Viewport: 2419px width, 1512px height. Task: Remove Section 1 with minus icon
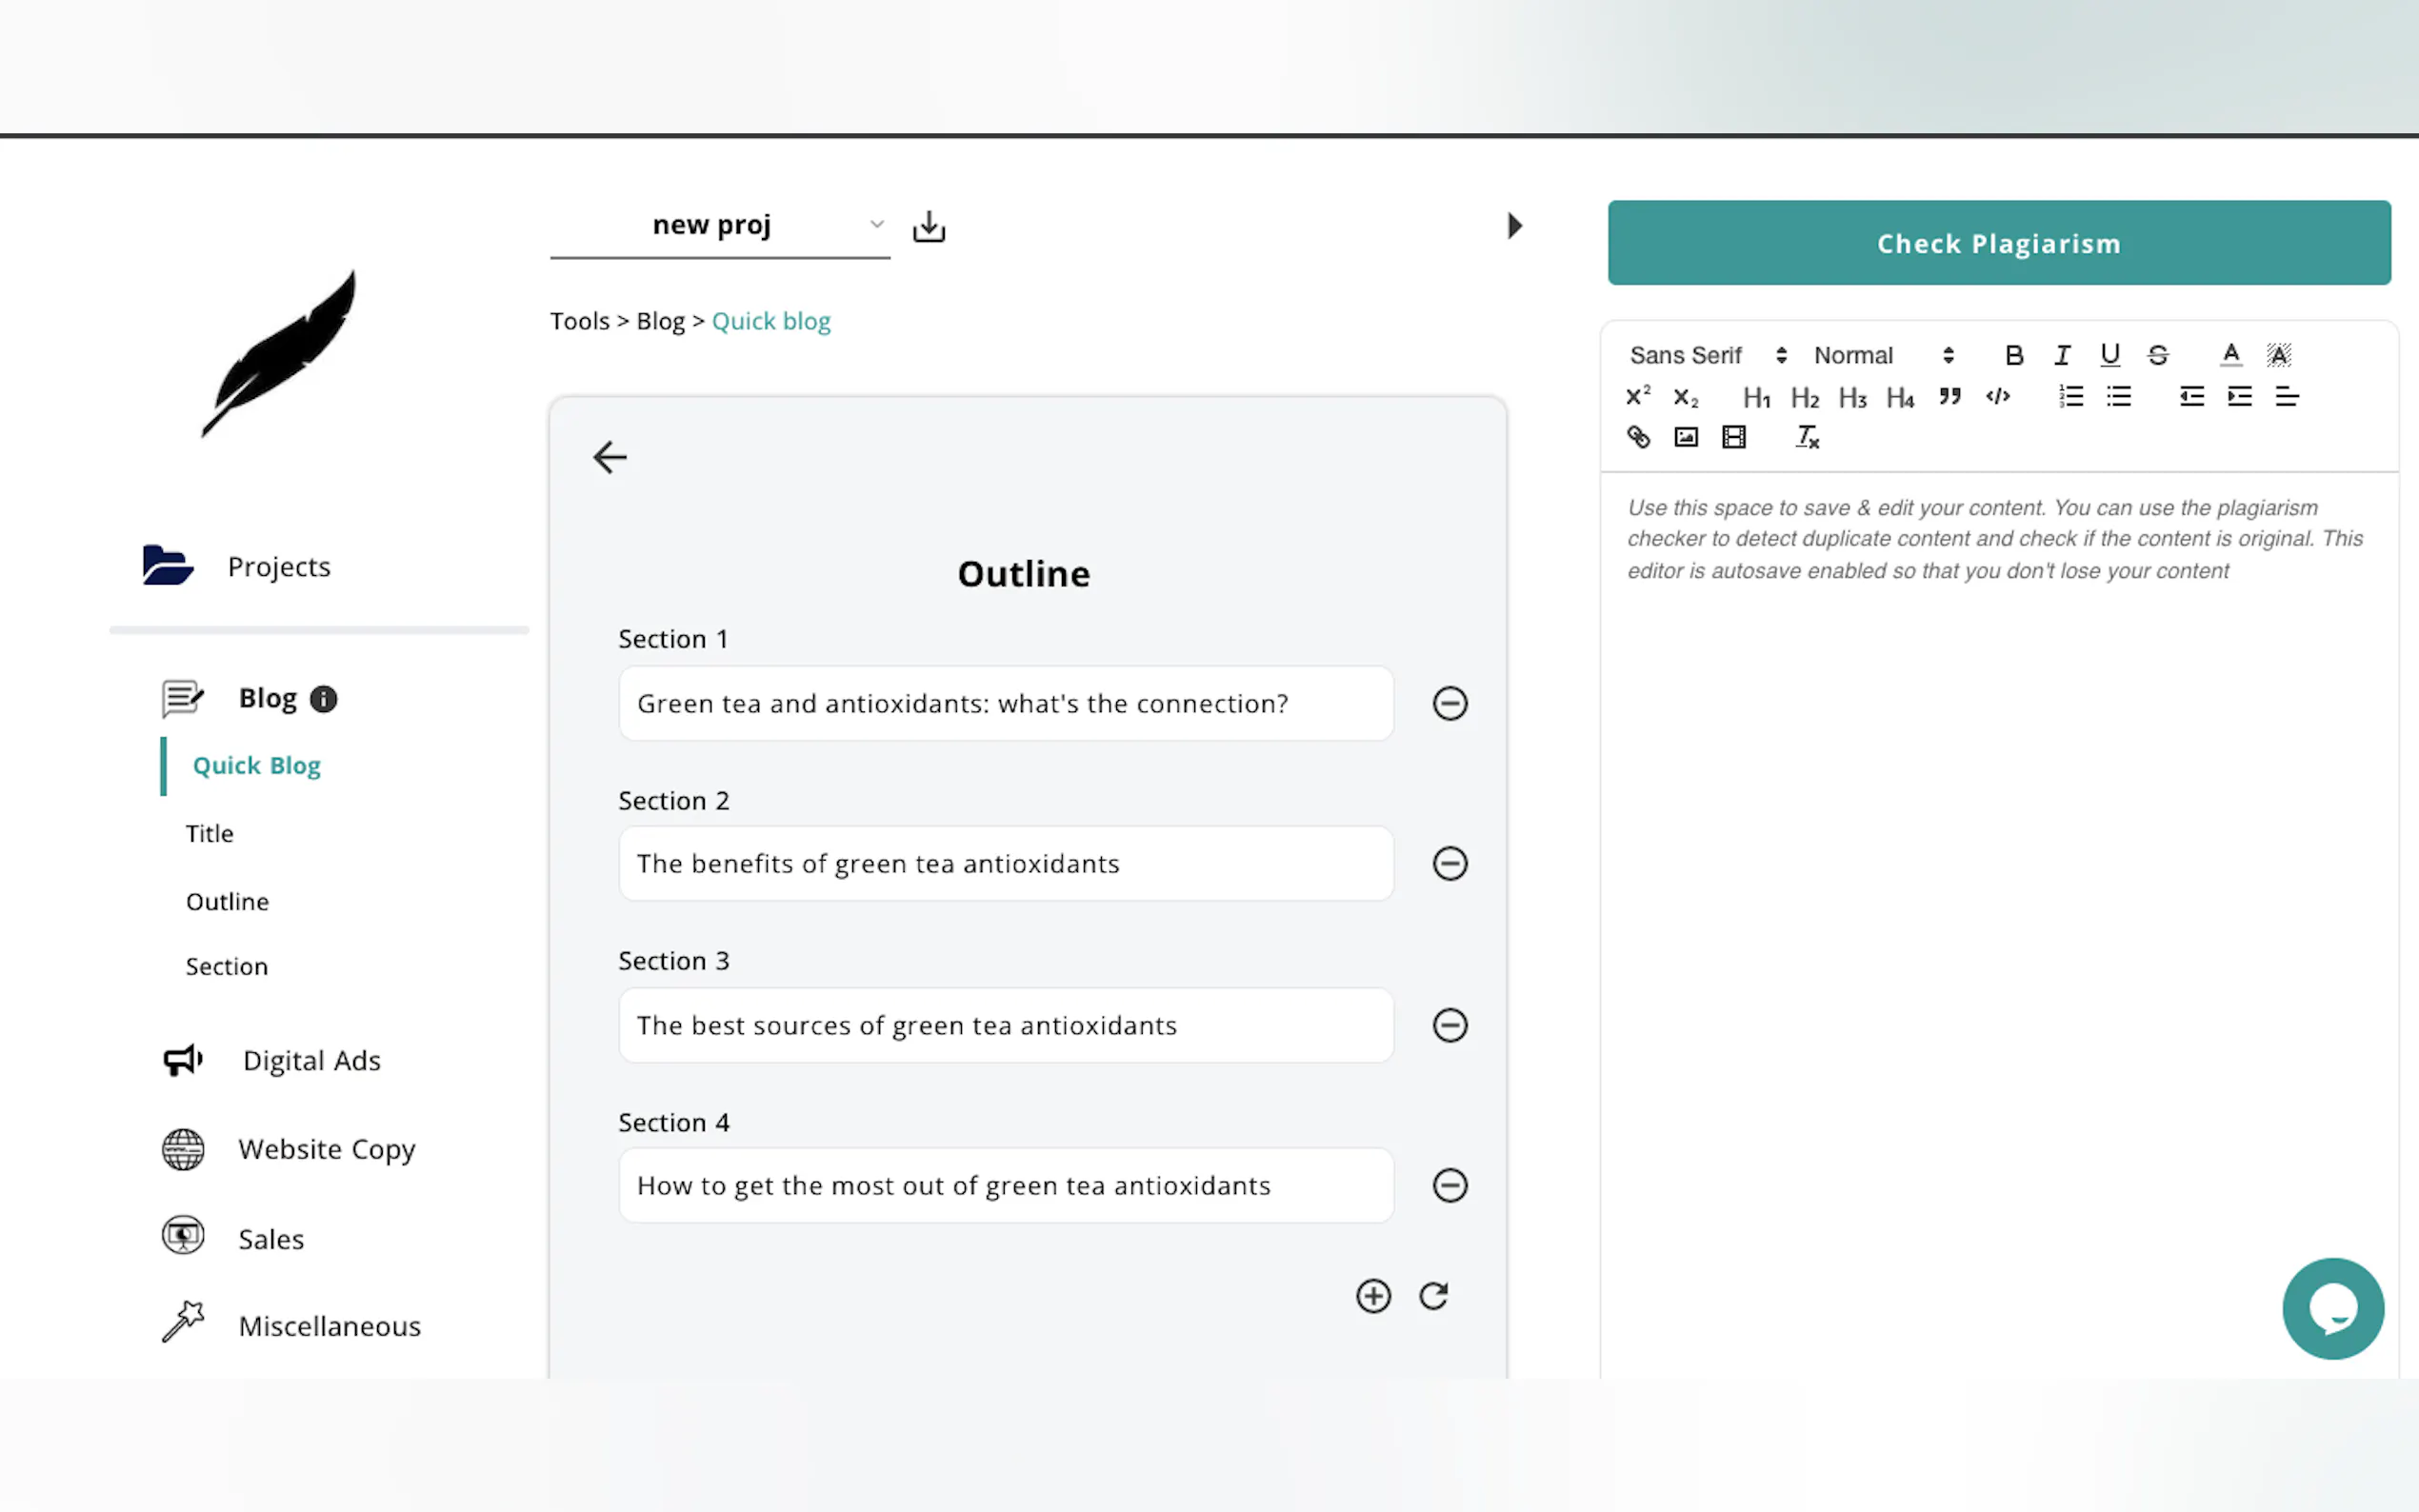(1449, 703)
